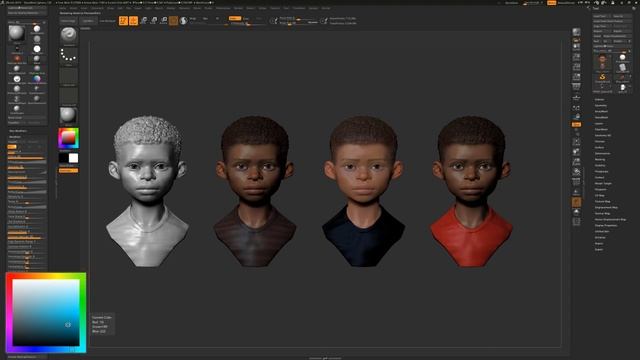Expand the Vector Displacement Map subpalette
The width and height of the screenshot is (640, 360).
click(610, 220)
